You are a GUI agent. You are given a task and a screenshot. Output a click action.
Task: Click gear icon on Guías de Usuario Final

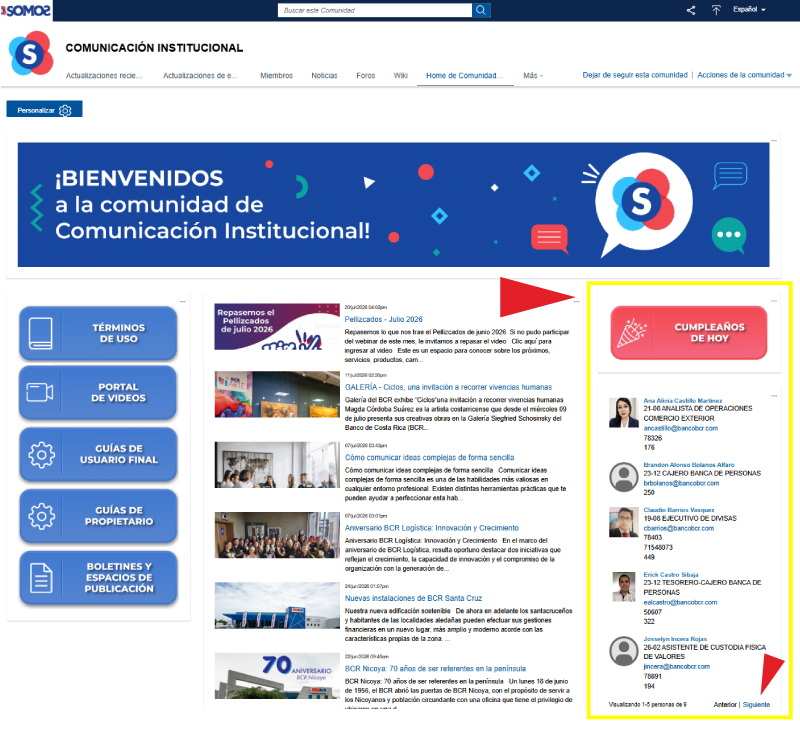pyautogui.click(x=41, y=455)
